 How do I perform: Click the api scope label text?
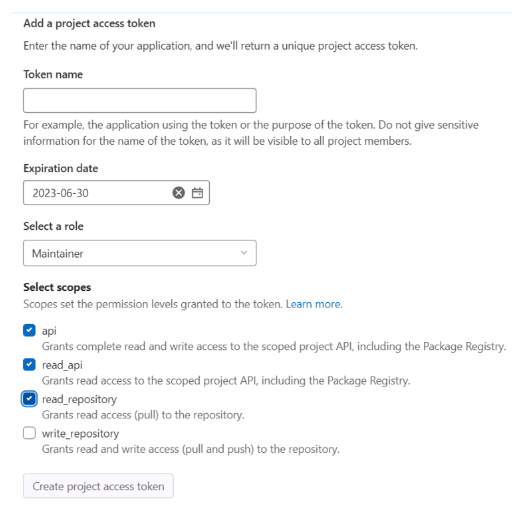[49, 331]
